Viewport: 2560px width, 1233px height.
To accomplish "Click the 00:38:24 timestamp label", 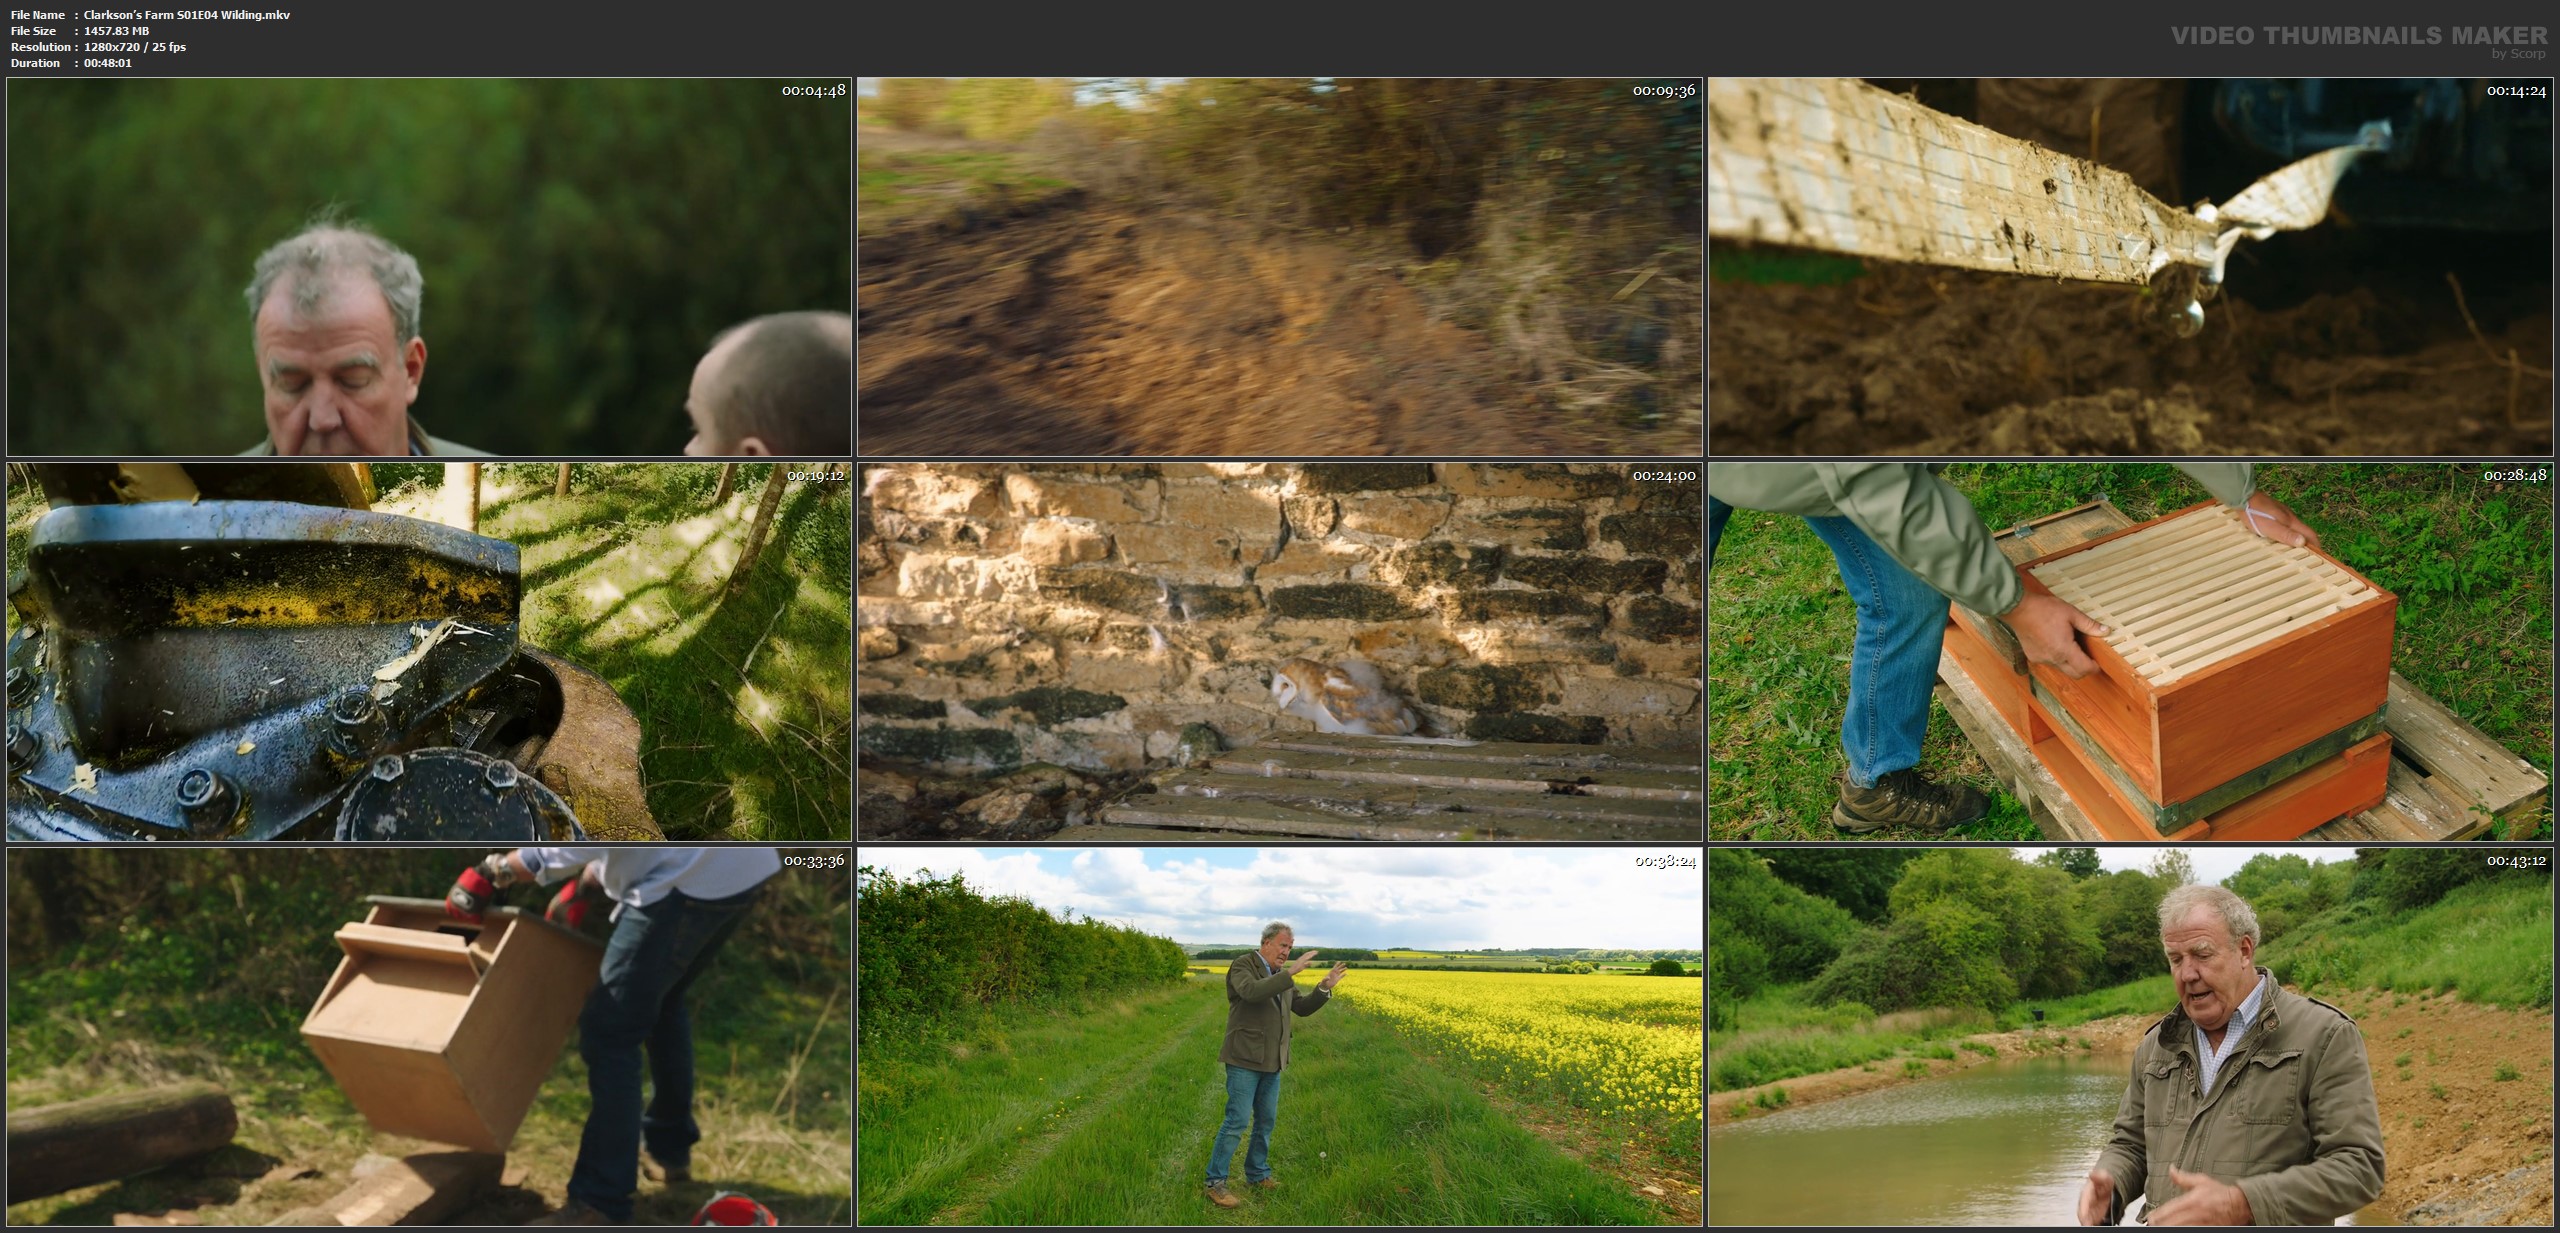I will point(1665,861).
